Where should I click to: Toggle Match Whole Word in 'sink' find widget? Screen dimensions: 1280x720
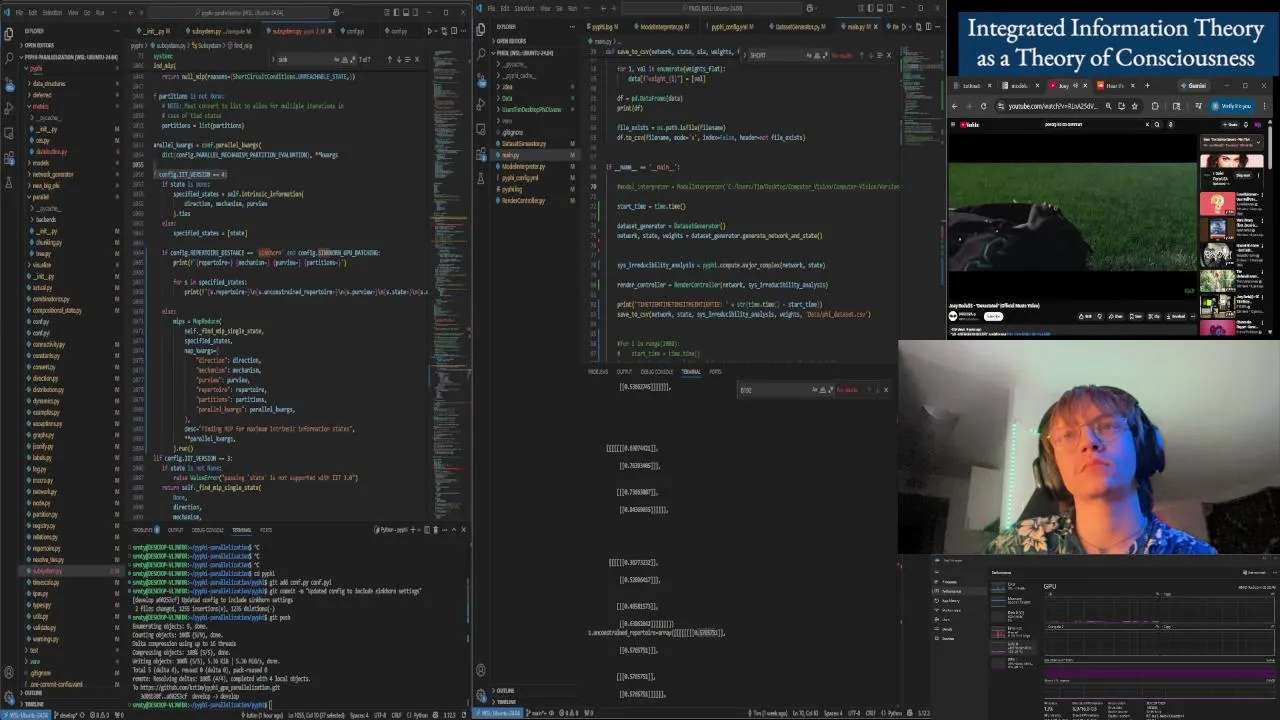click(343, 59)
